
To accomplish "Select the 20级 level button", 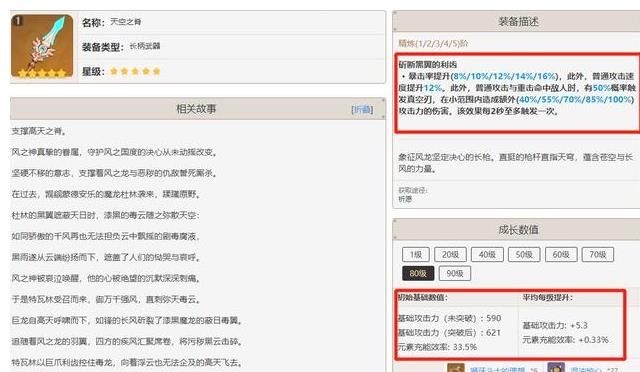I will click(450, 254).
